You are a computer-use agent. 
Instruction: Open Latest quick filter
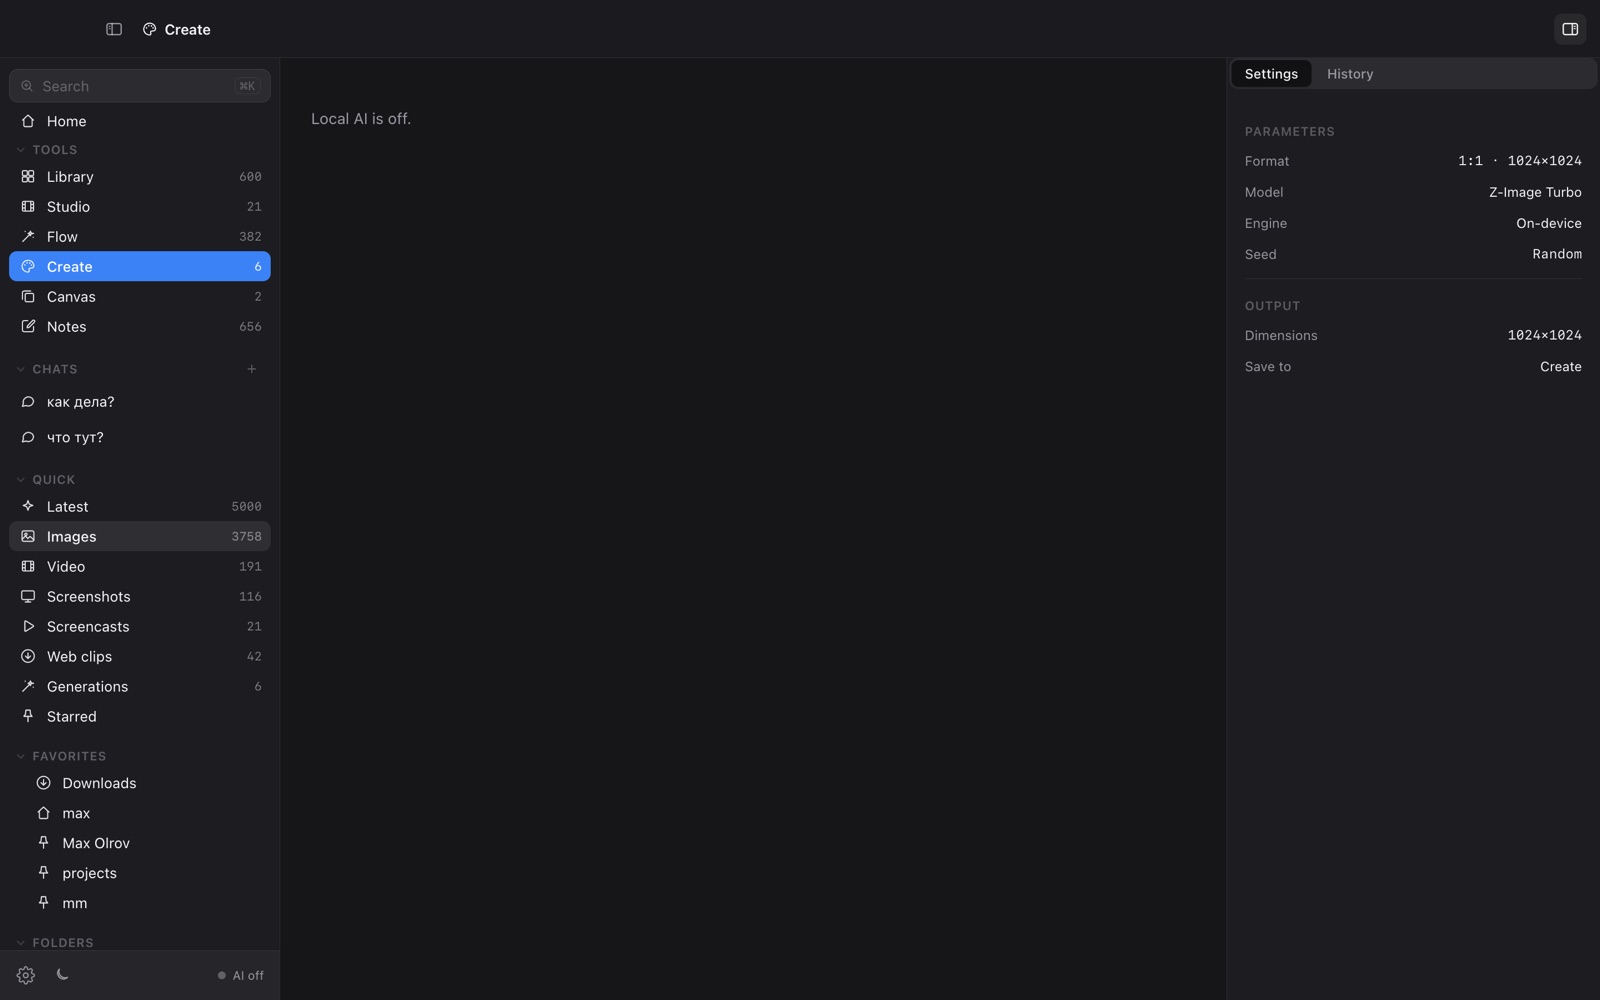[x=140, y=506]
